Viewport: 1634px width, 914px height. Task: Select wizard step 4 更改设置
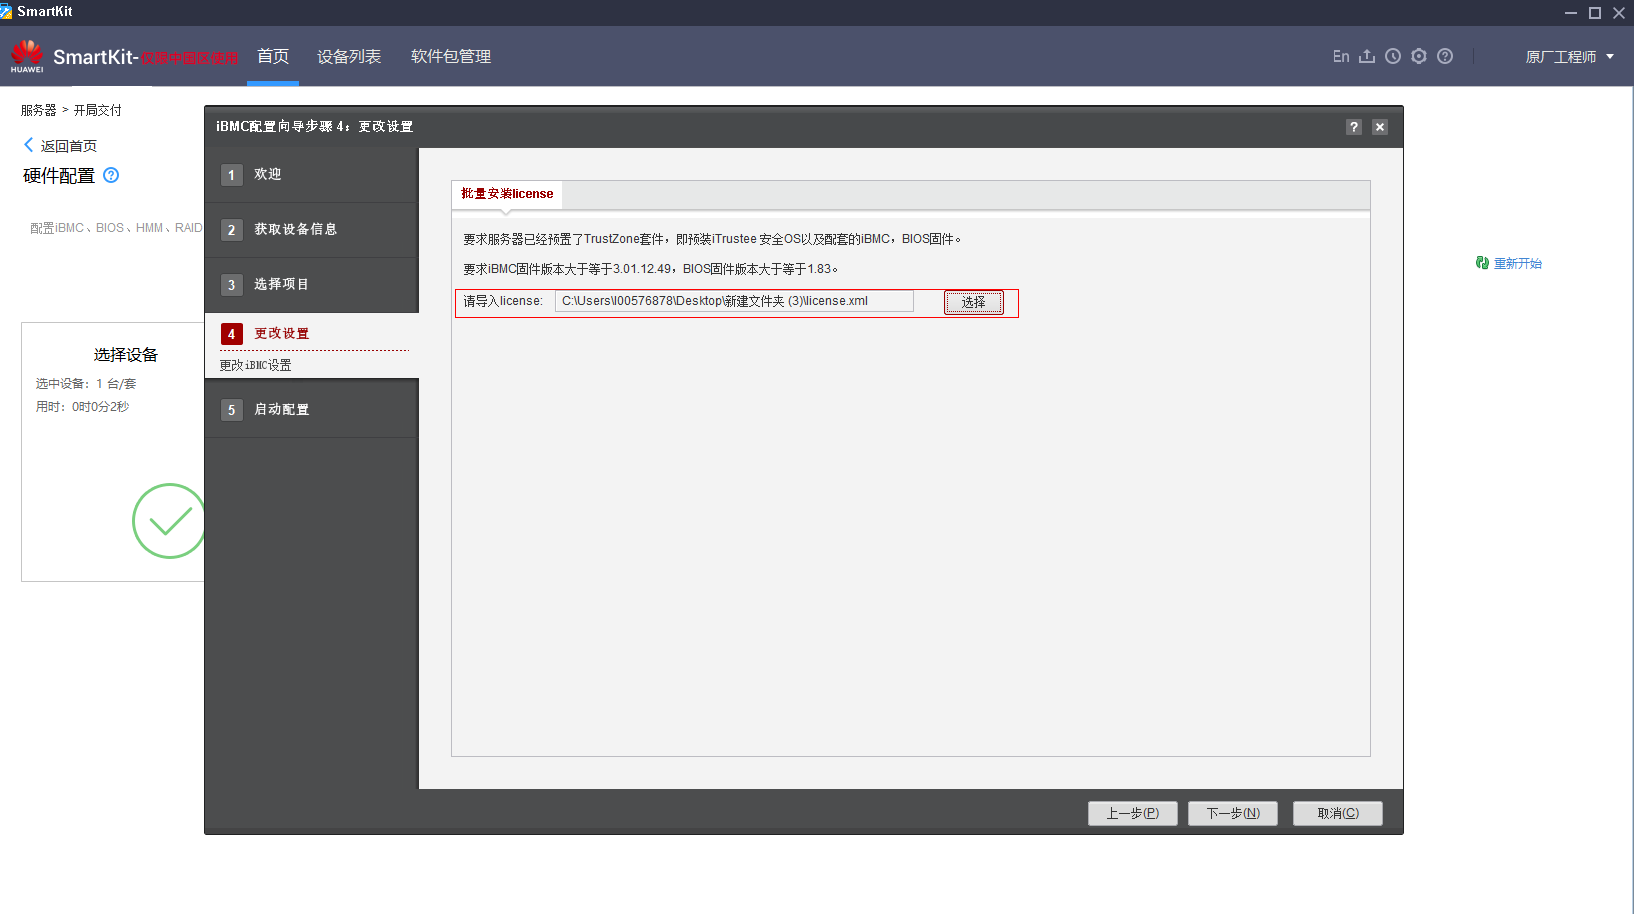coord(312,334)
